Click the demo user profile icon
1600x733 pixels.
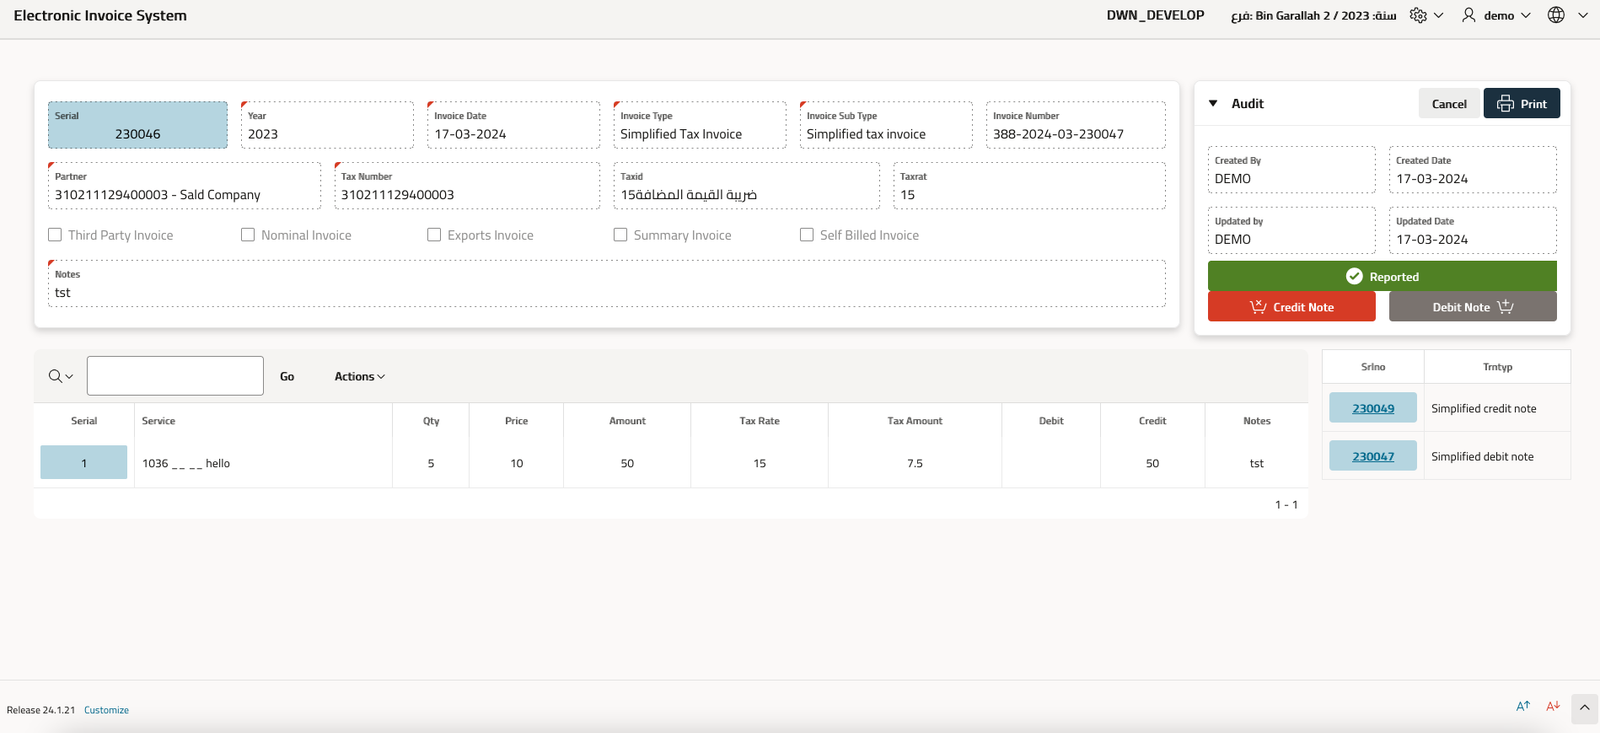1468,15
